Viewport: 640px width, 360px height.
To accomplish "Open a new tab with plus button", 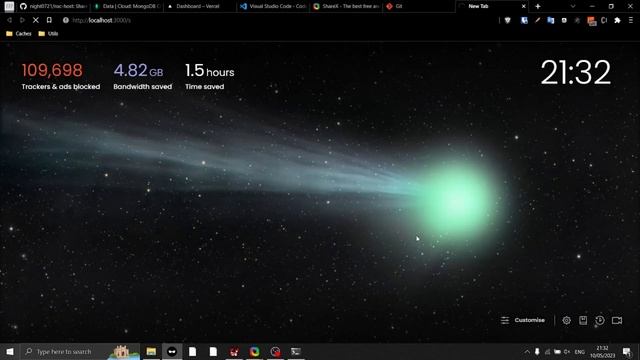I will click(x=538, y=6).
